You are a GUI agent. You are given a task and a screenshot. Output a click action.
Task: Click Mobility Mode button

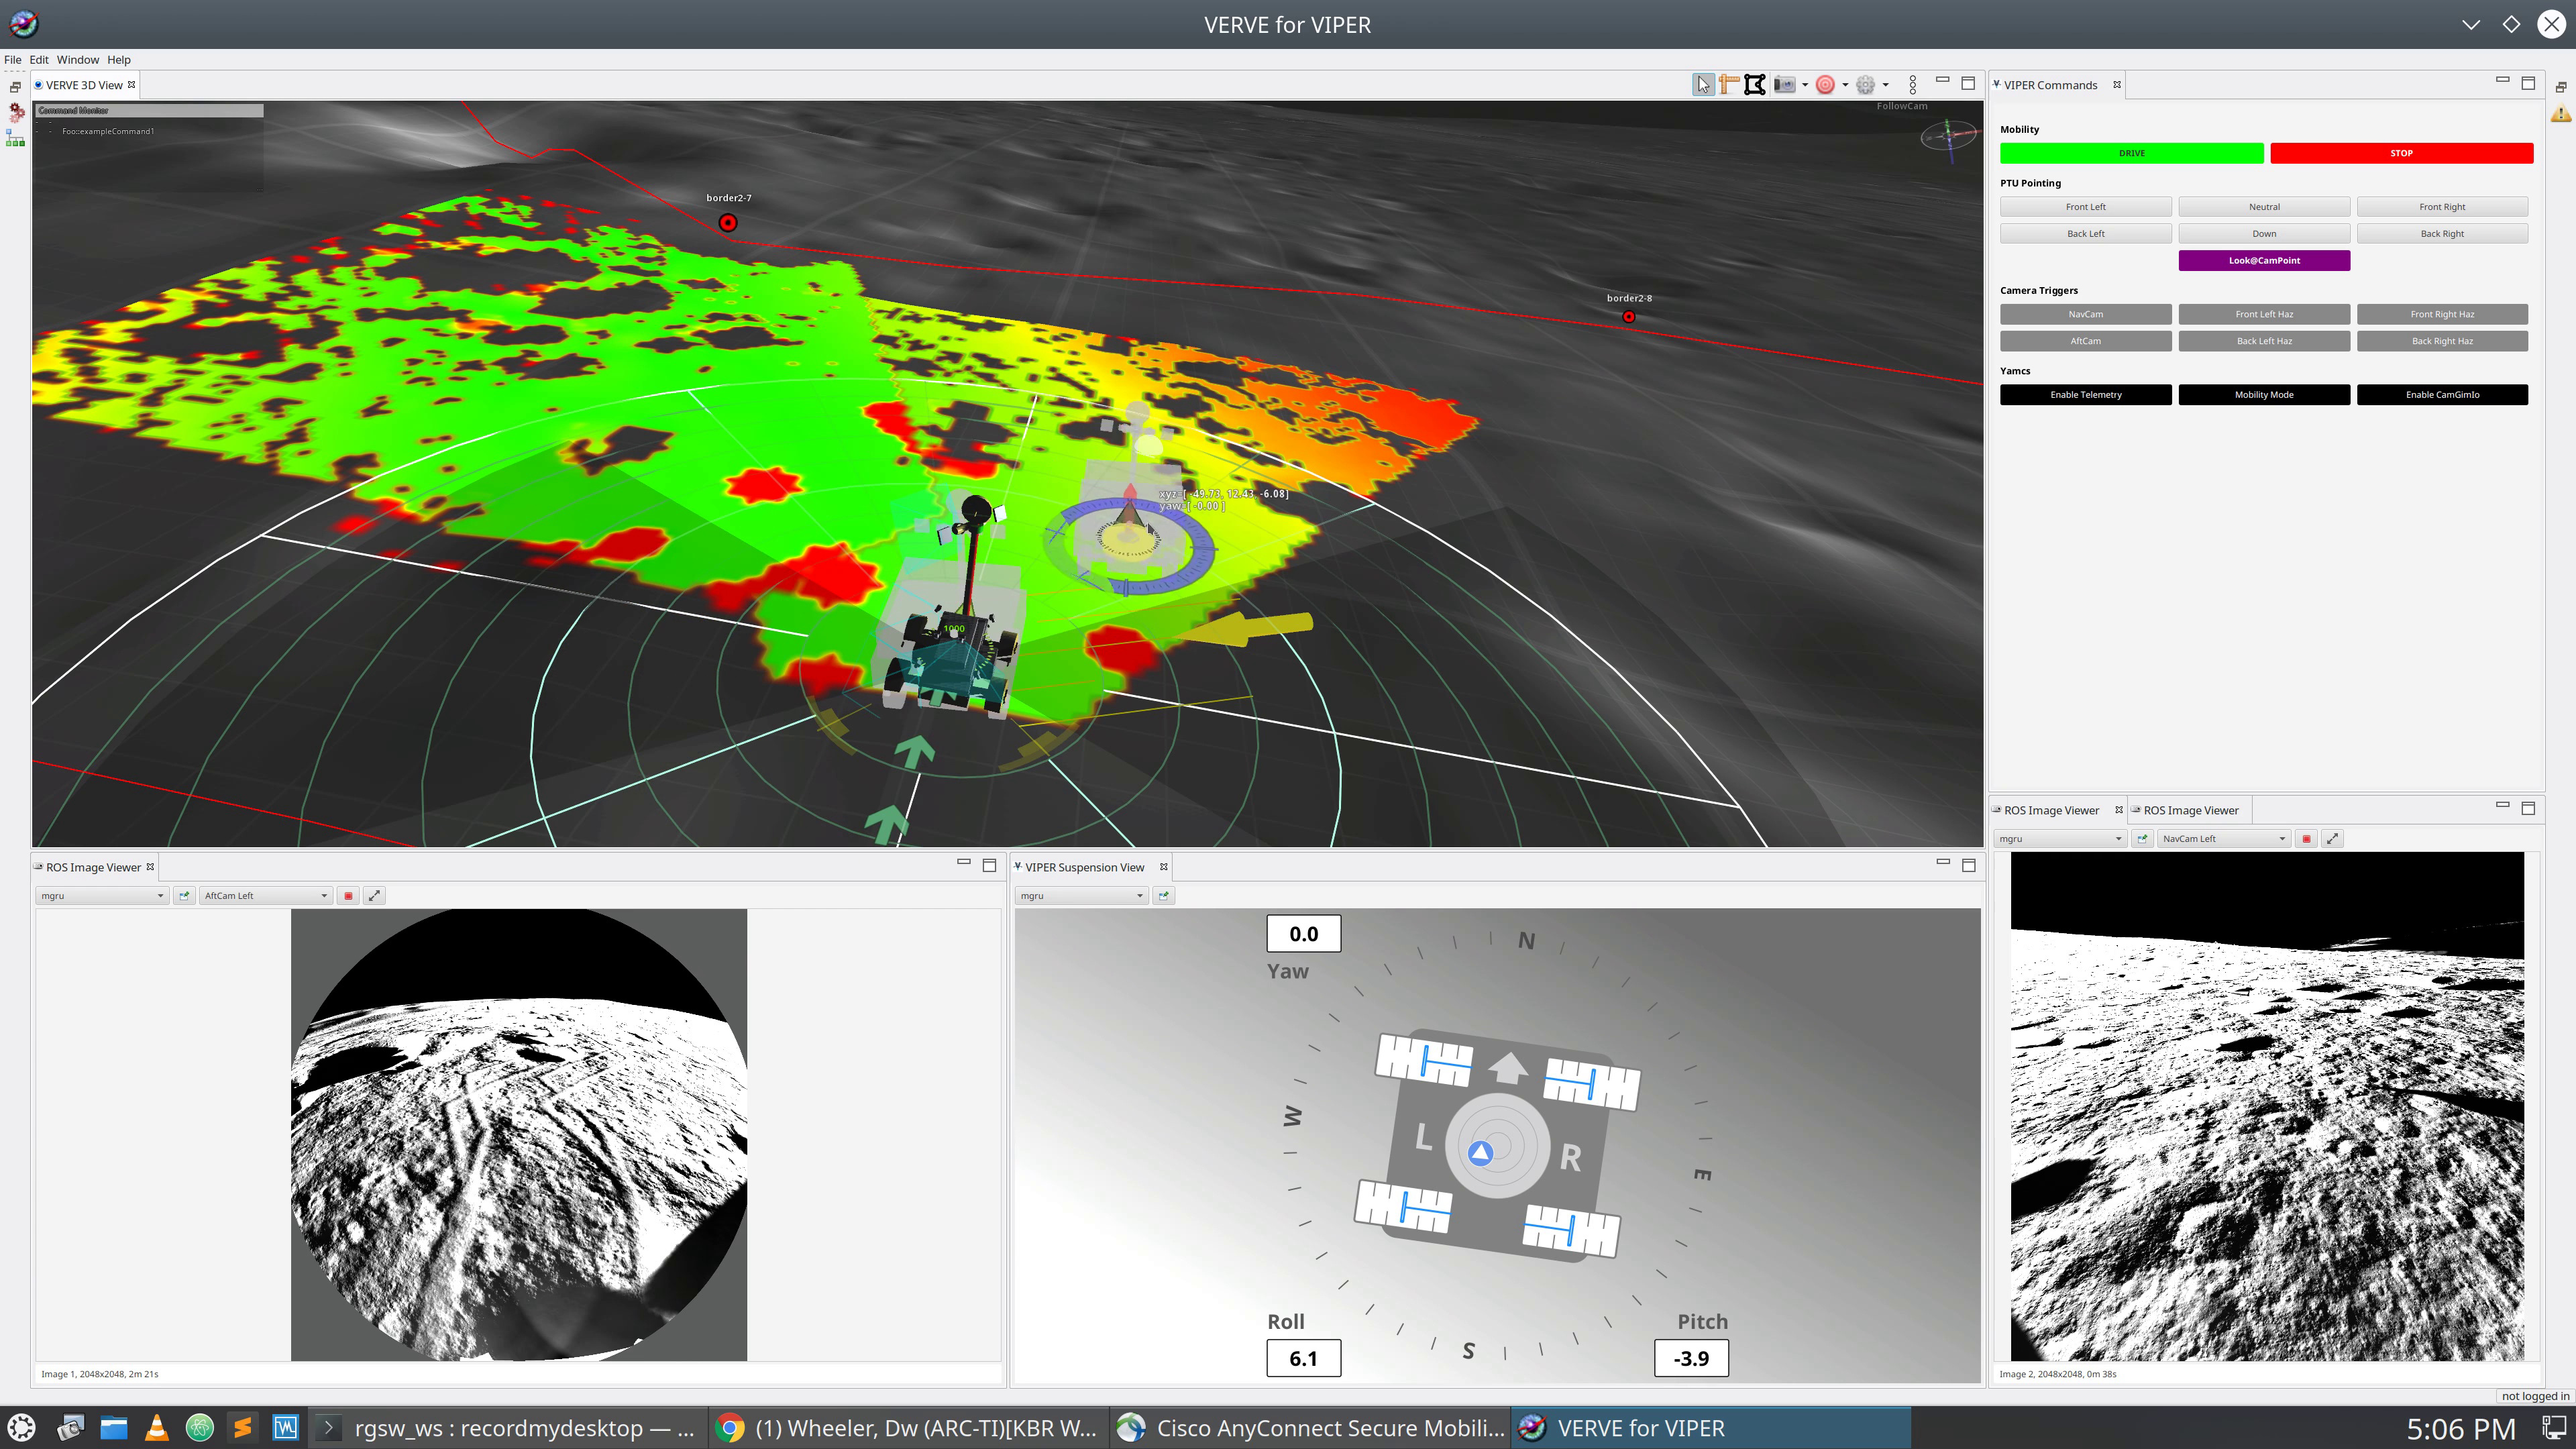click(2264, 395)
